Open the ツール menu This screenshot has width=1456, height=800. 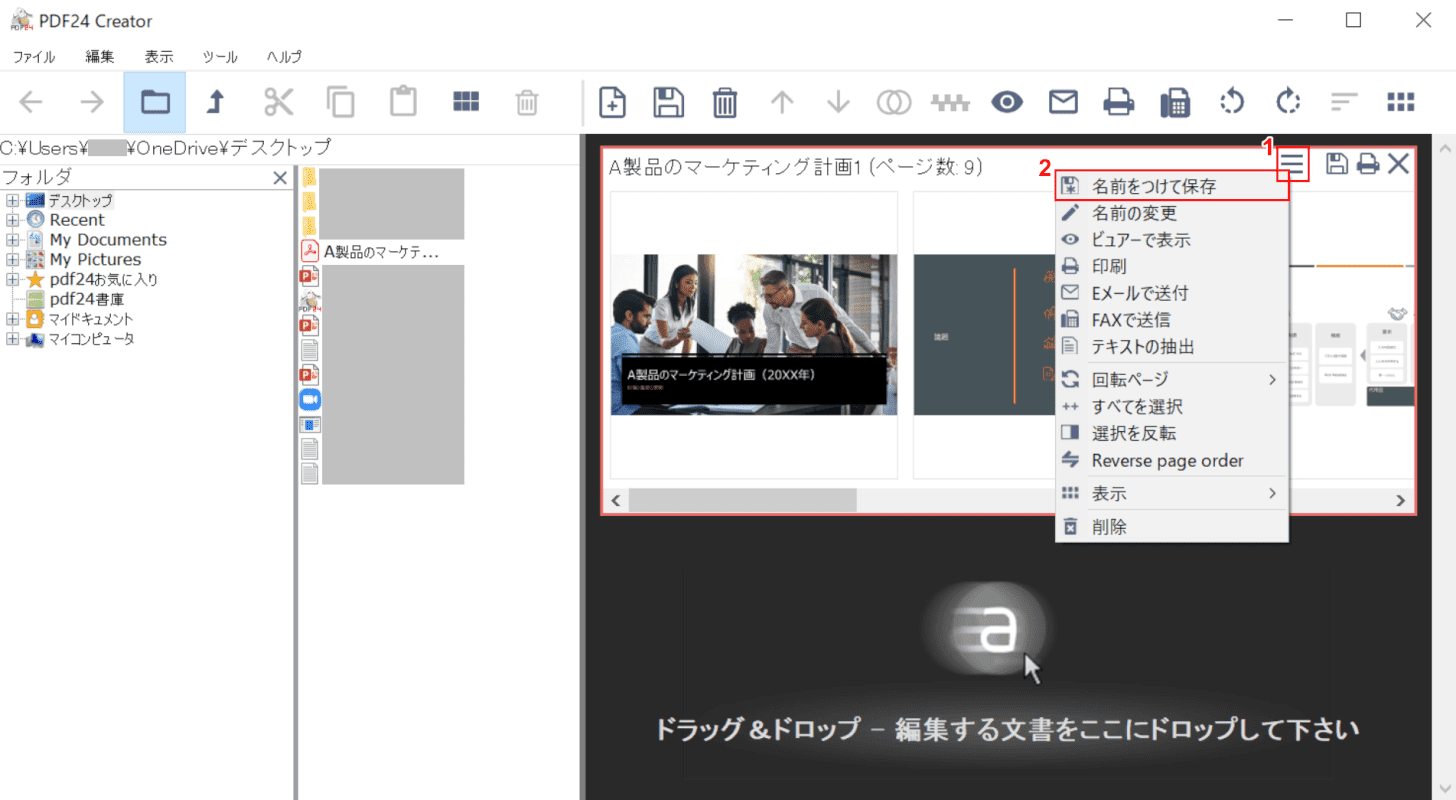click(x=220, y=57)
